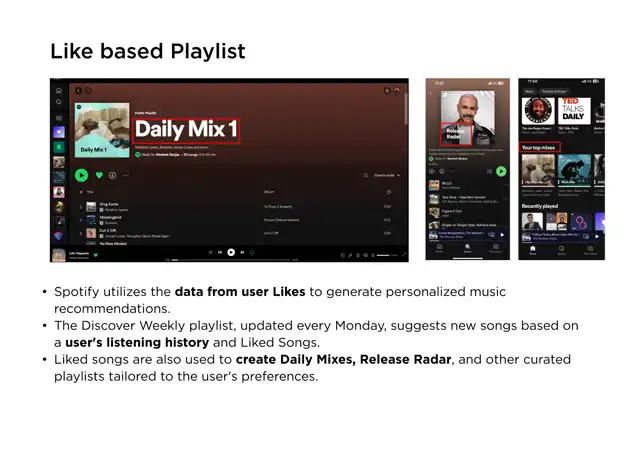The width and height of the screenshot is (640, 456).
Task: Play mini player on Release Radar phone
Action: 502,235
